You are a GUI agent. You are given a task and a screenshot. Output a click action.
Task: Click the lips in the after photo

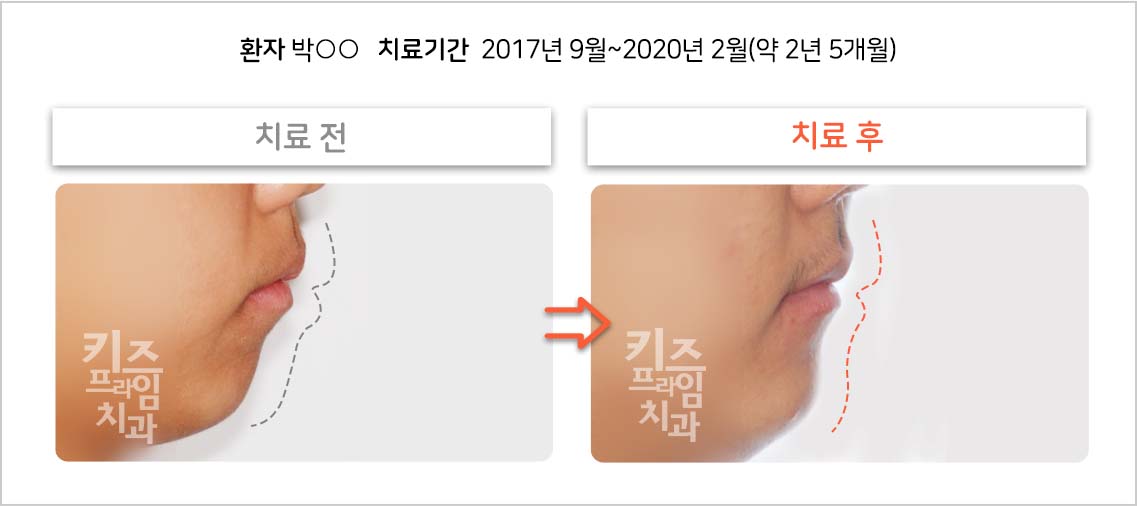click(x=818, y=289)
